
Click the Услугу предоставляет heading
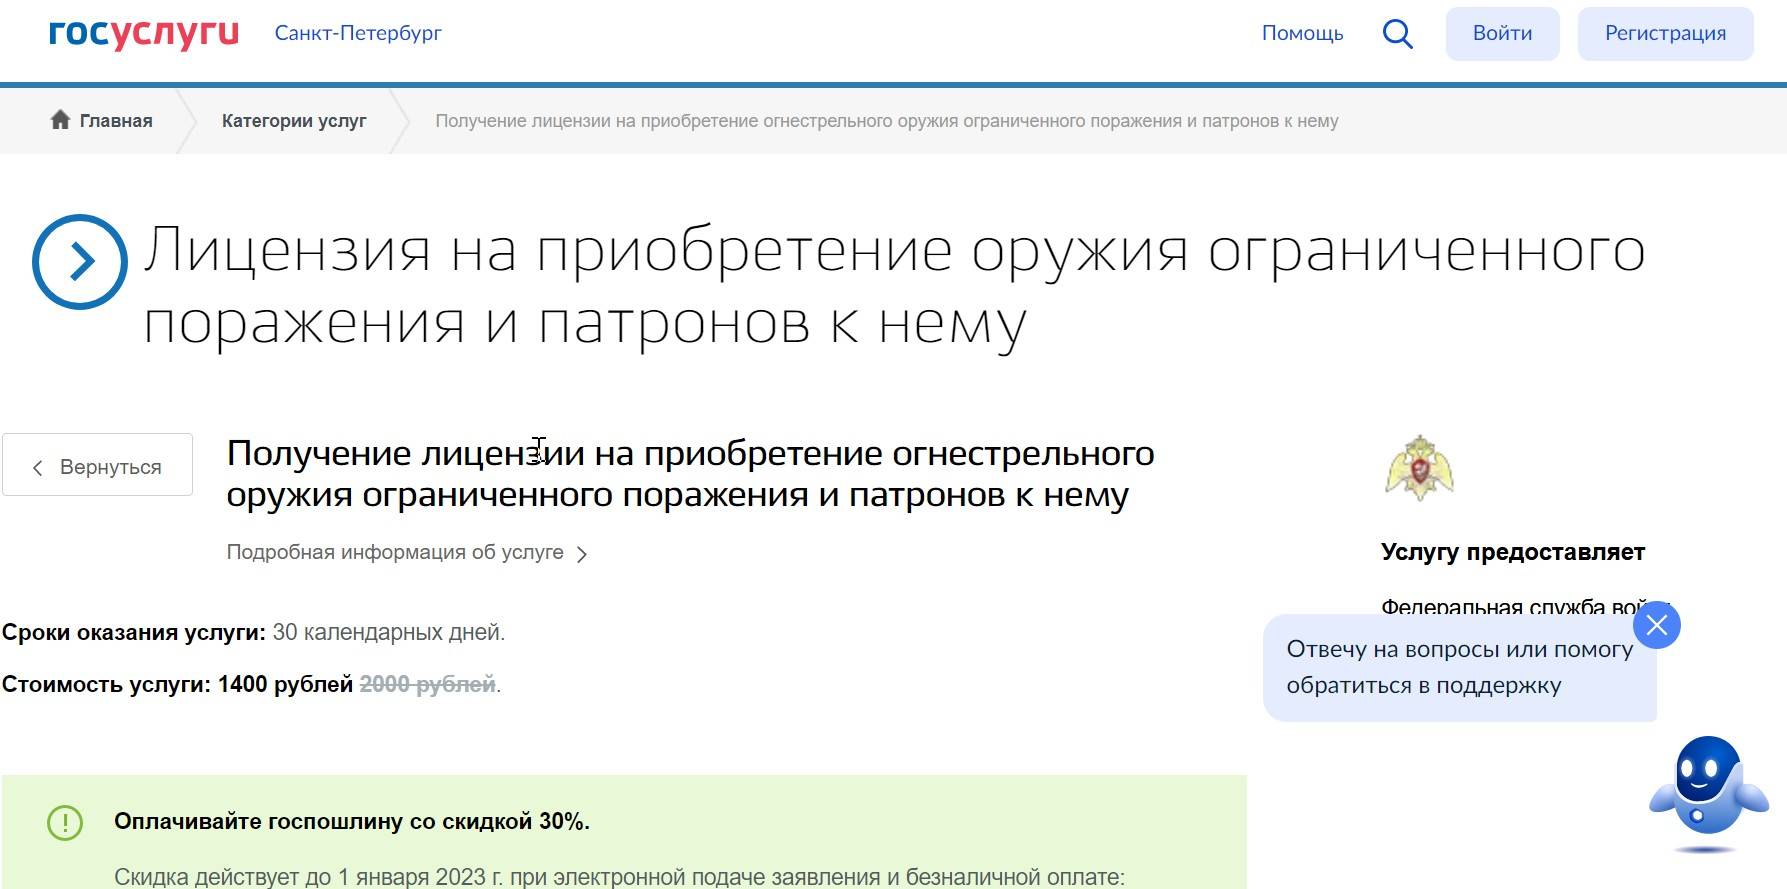1512,552
